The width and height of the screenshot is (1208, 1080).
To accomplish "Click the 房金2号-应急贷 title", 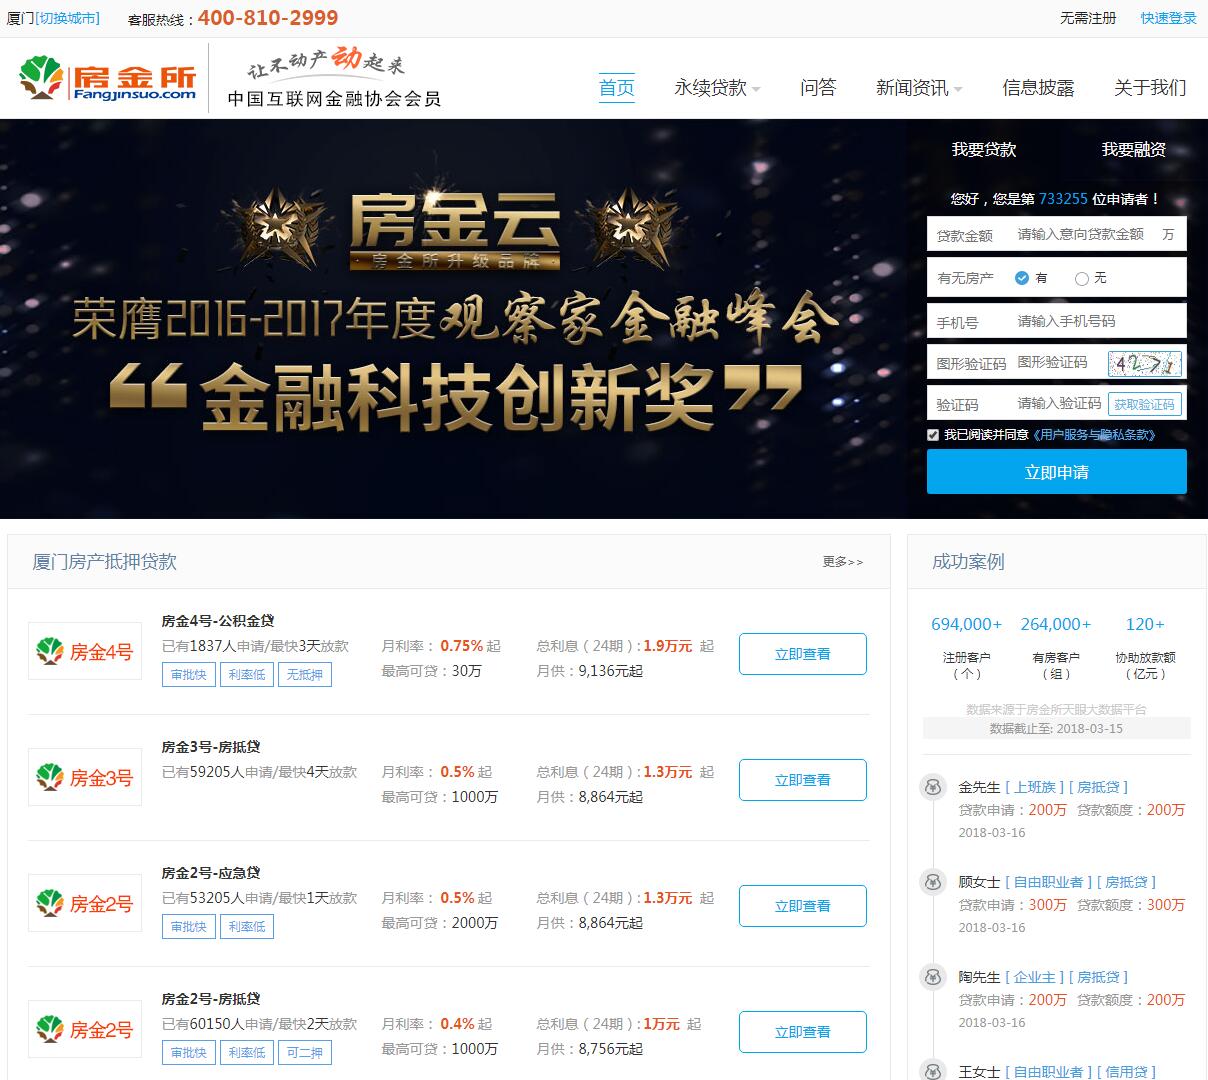I will pyautogui.click(x=211, y=873).
